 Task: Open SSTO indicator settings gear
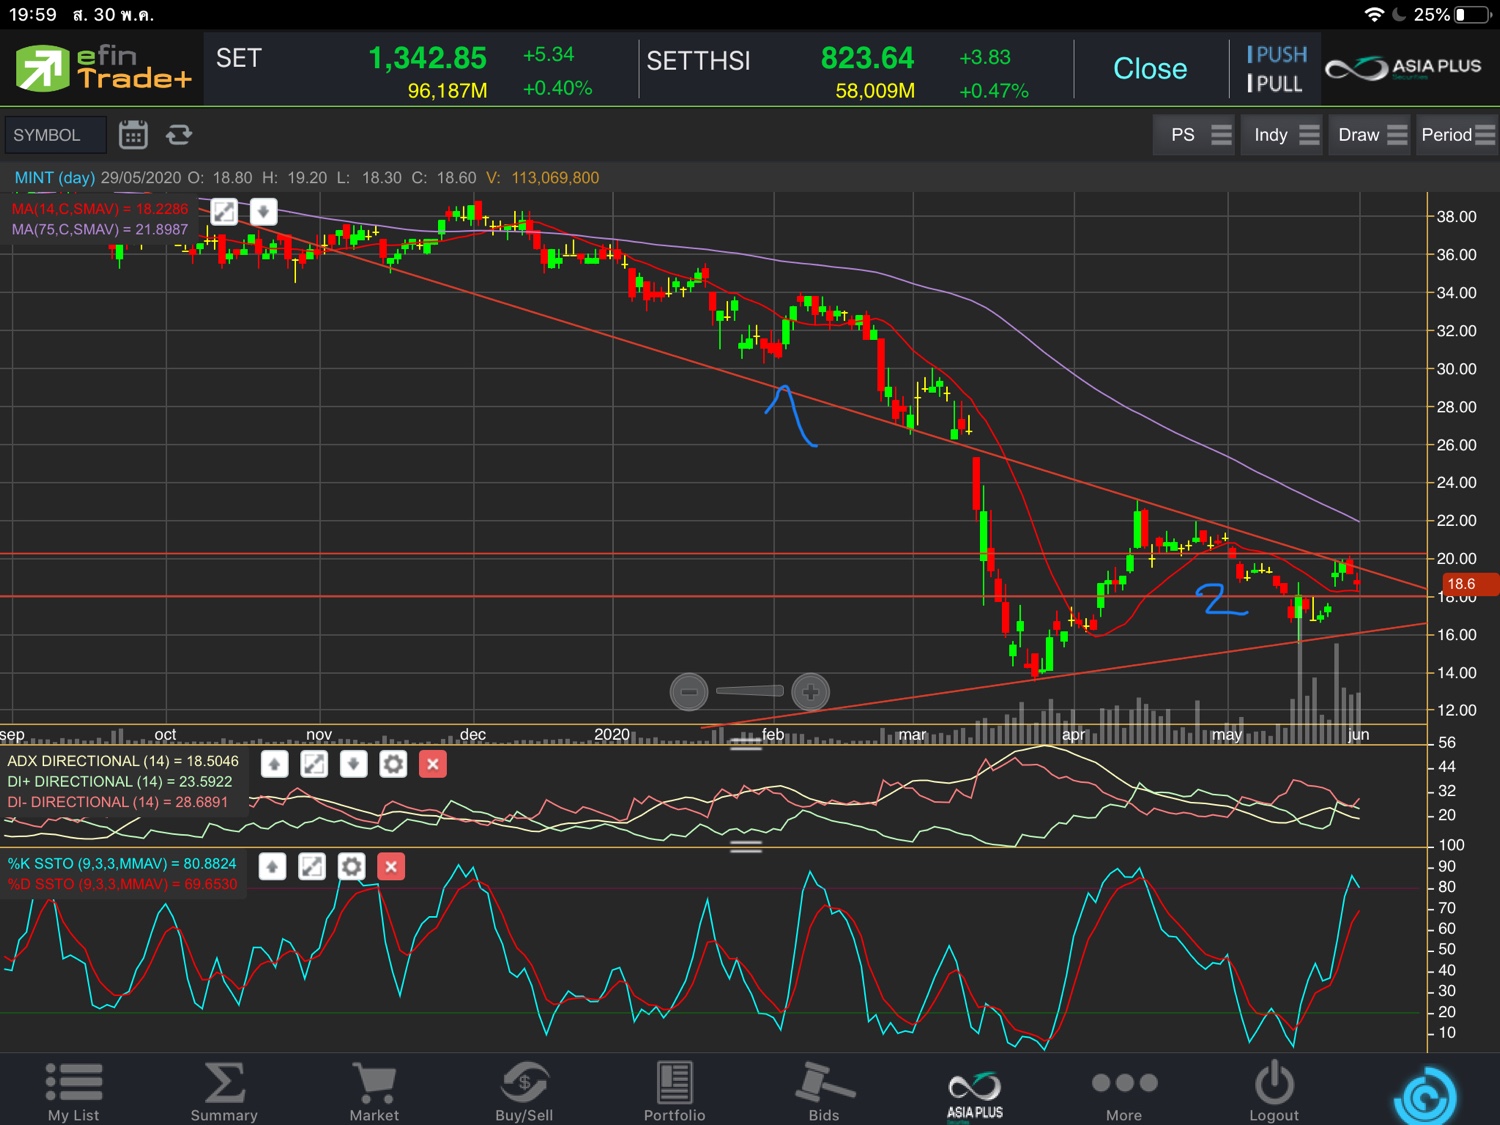click(x=351, y=866)
